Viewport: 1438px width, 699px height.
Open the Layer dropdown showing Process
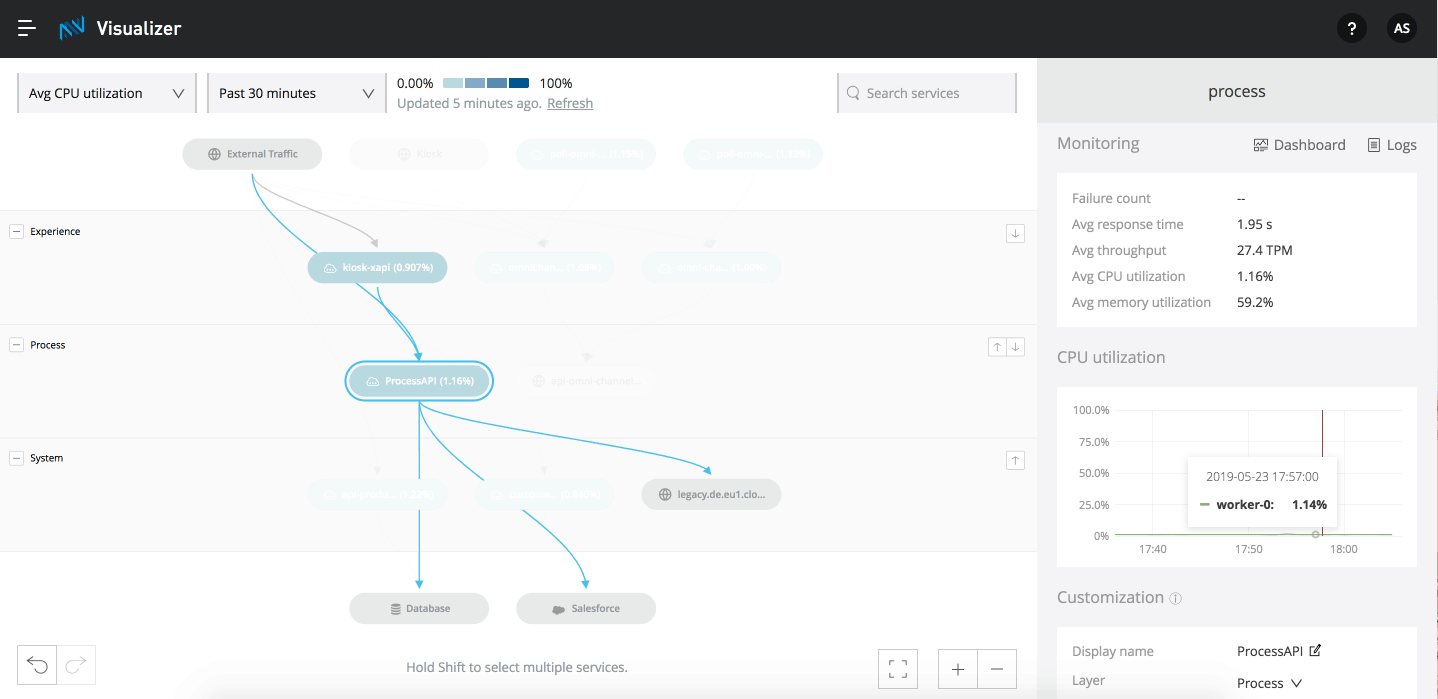coord(1270,682)
